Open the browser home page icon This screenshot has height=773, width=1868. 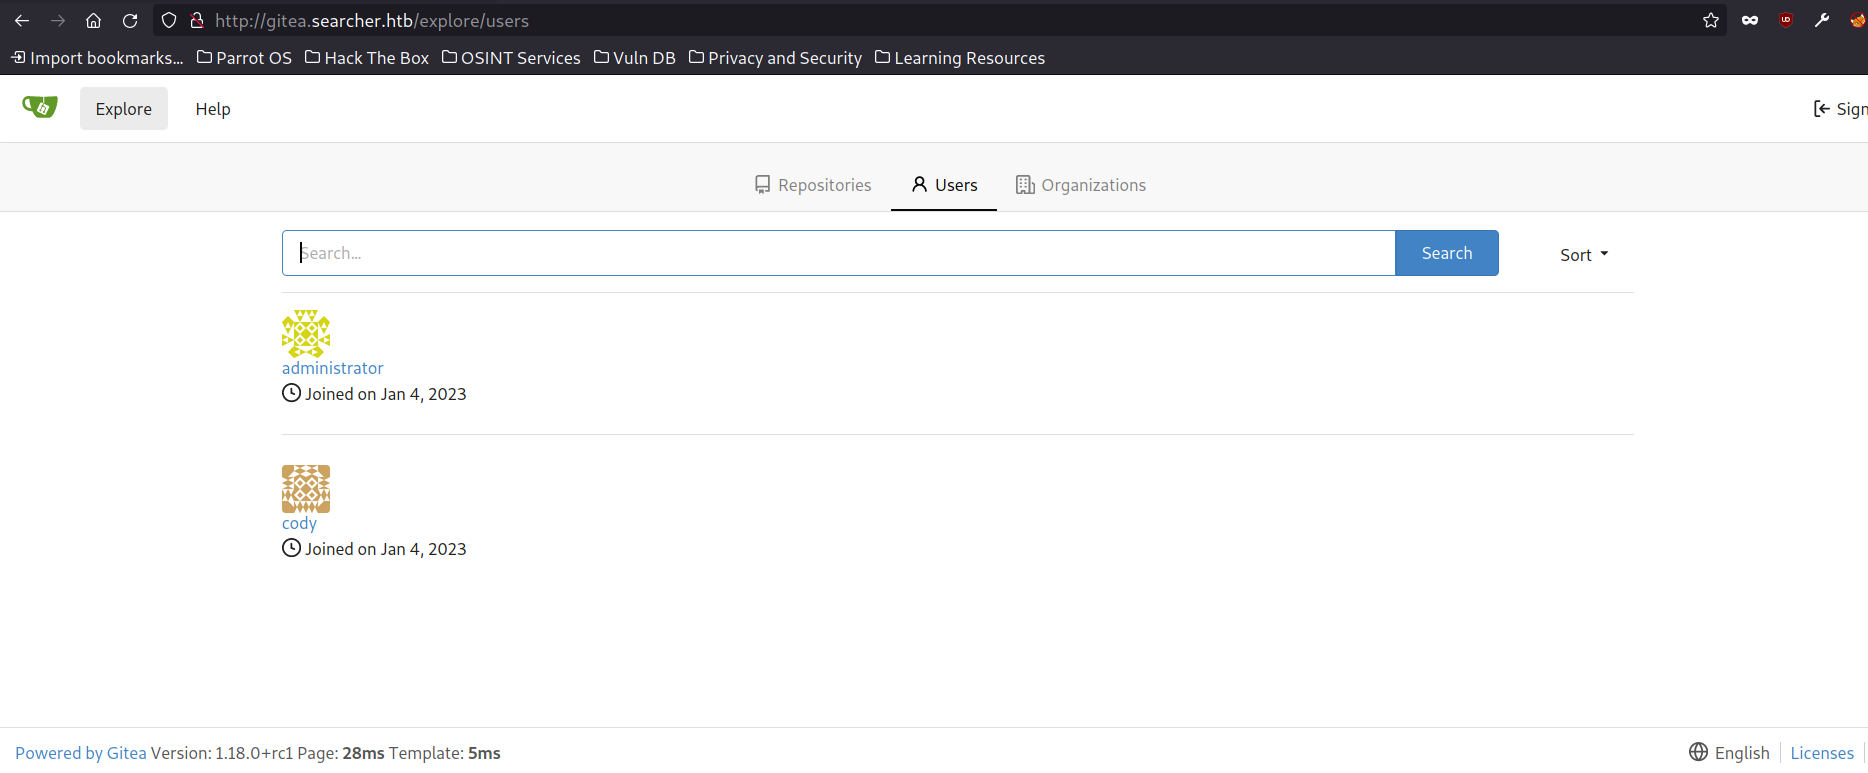tap(94, 20)
